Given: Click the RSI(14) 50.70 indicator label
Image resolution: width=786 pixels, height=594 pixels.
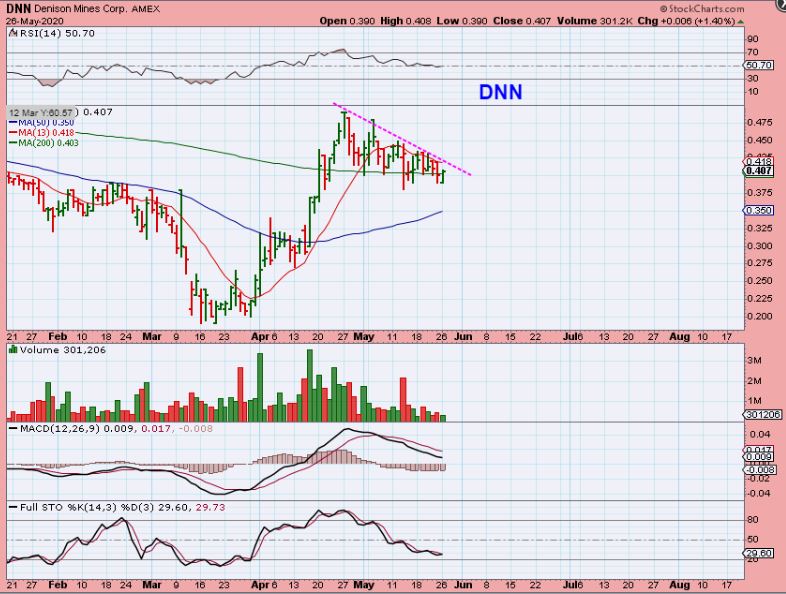Looking at the screenshot, I should [57, 33].
